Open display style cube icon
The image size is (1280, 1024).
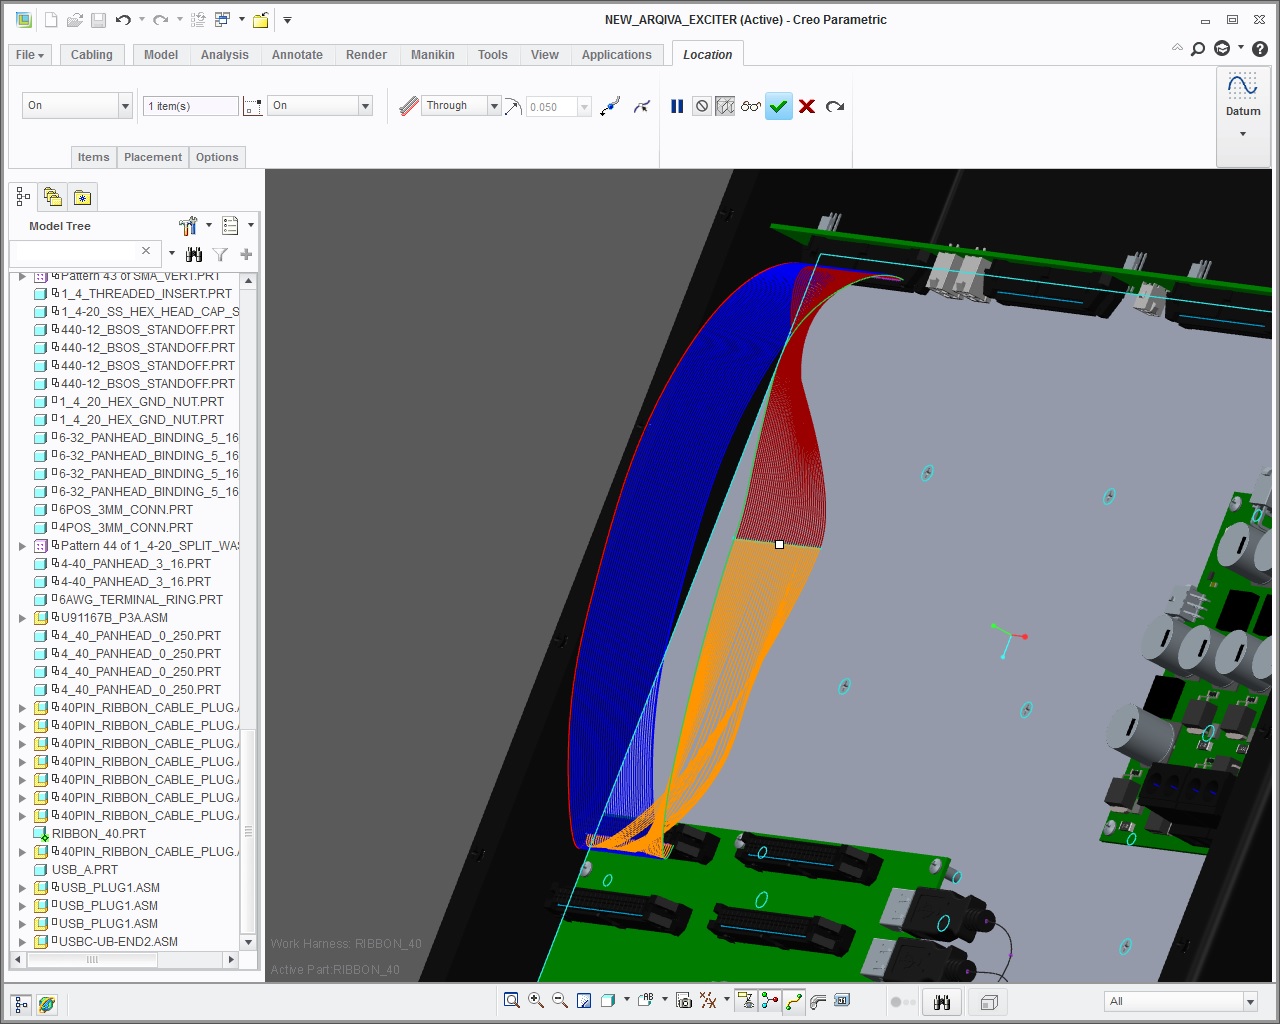click(607, 1000)
